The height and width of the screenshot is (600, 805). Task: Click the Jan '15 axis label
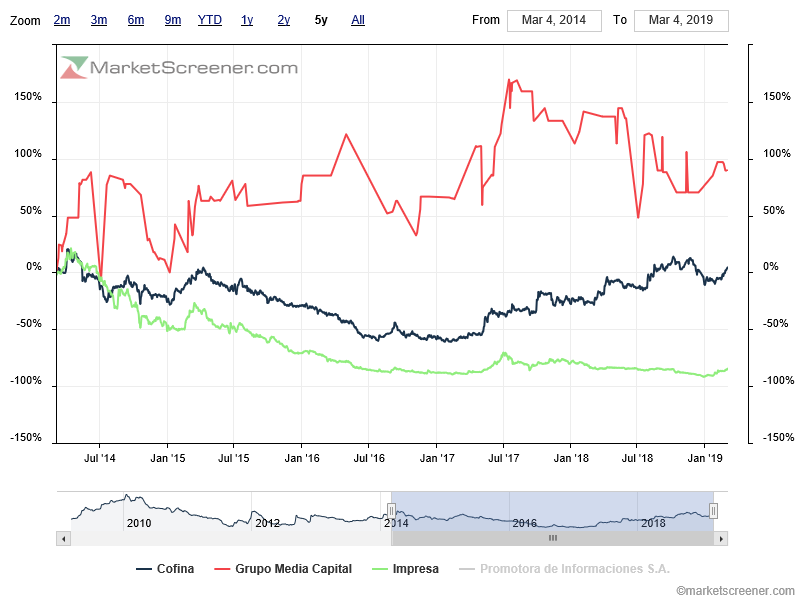coord(167,458)
